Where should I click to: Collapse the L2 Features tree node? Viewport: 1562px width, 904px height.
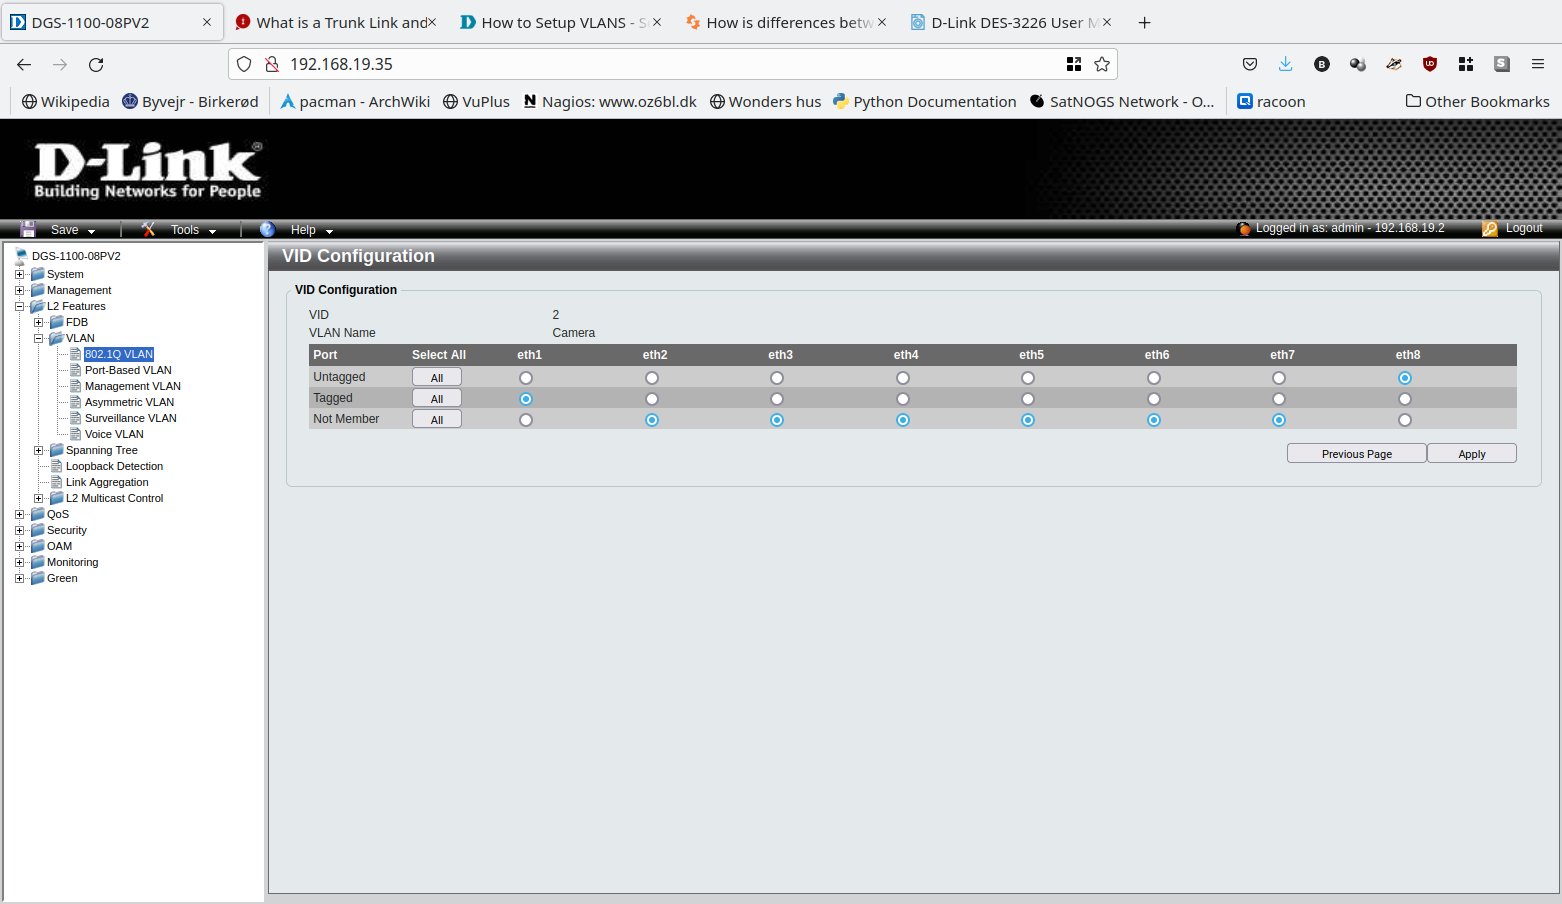(x=19, y=306)
